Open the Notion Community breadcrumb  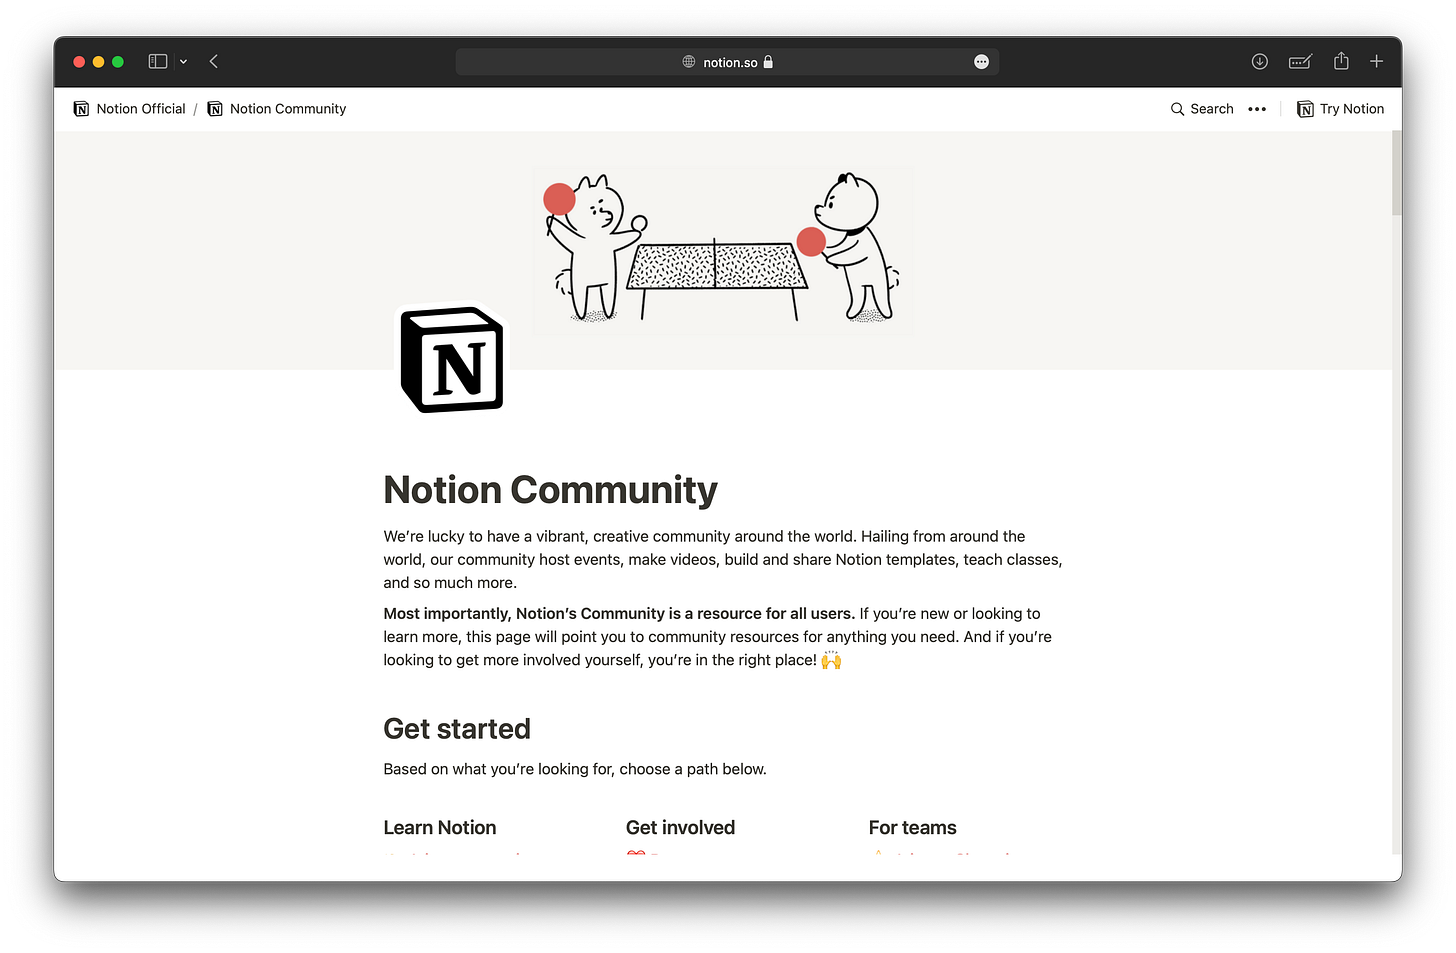(277, 109)
